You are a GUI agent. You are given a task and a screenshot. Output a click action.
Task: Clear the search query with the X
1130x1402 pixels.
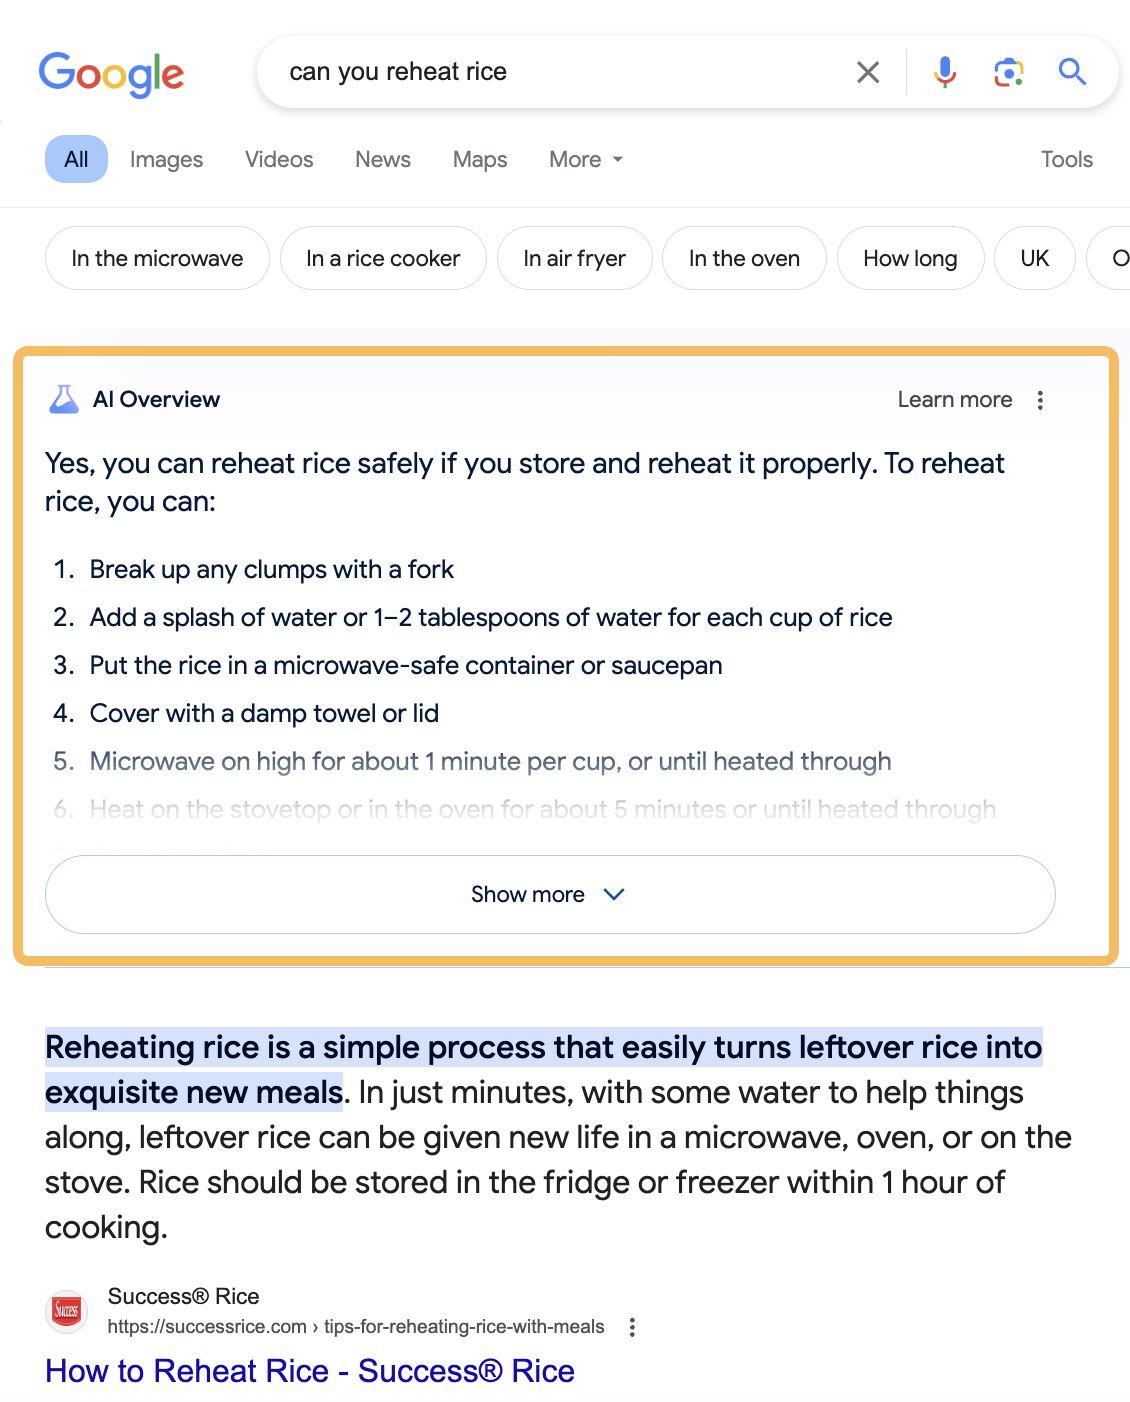[867, 71]
